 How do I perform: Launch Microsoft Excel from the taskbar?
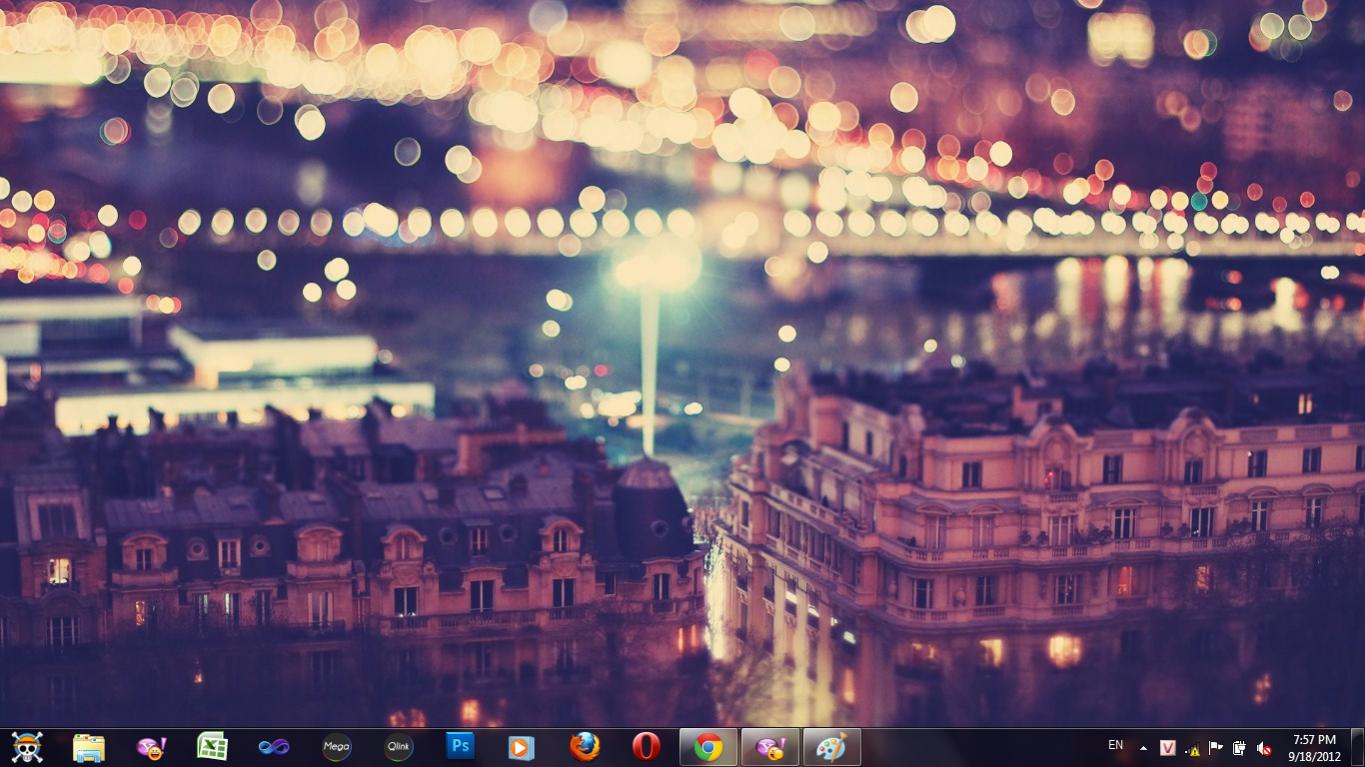pyautogui.click(x=212, y=747)
